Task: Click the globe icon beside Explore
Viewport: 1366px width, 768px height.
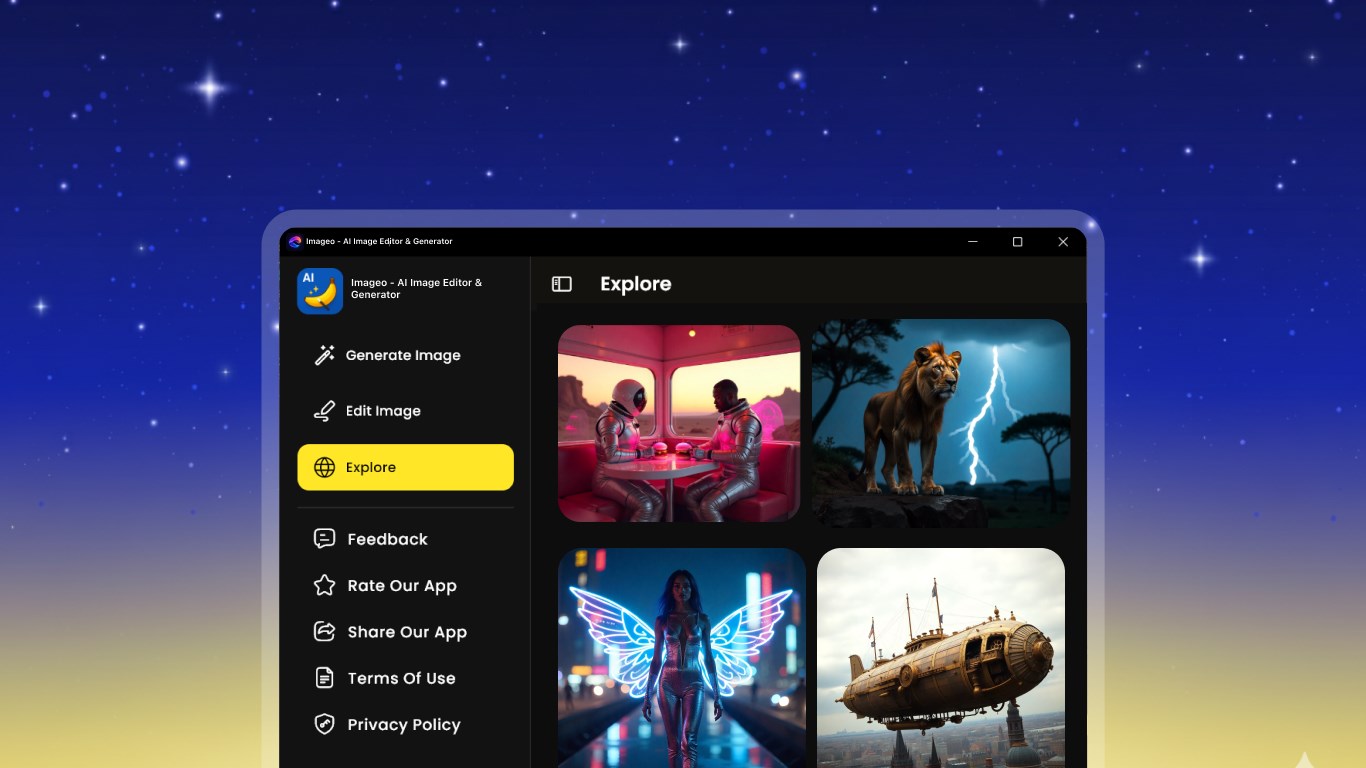Action: (324, 467)
